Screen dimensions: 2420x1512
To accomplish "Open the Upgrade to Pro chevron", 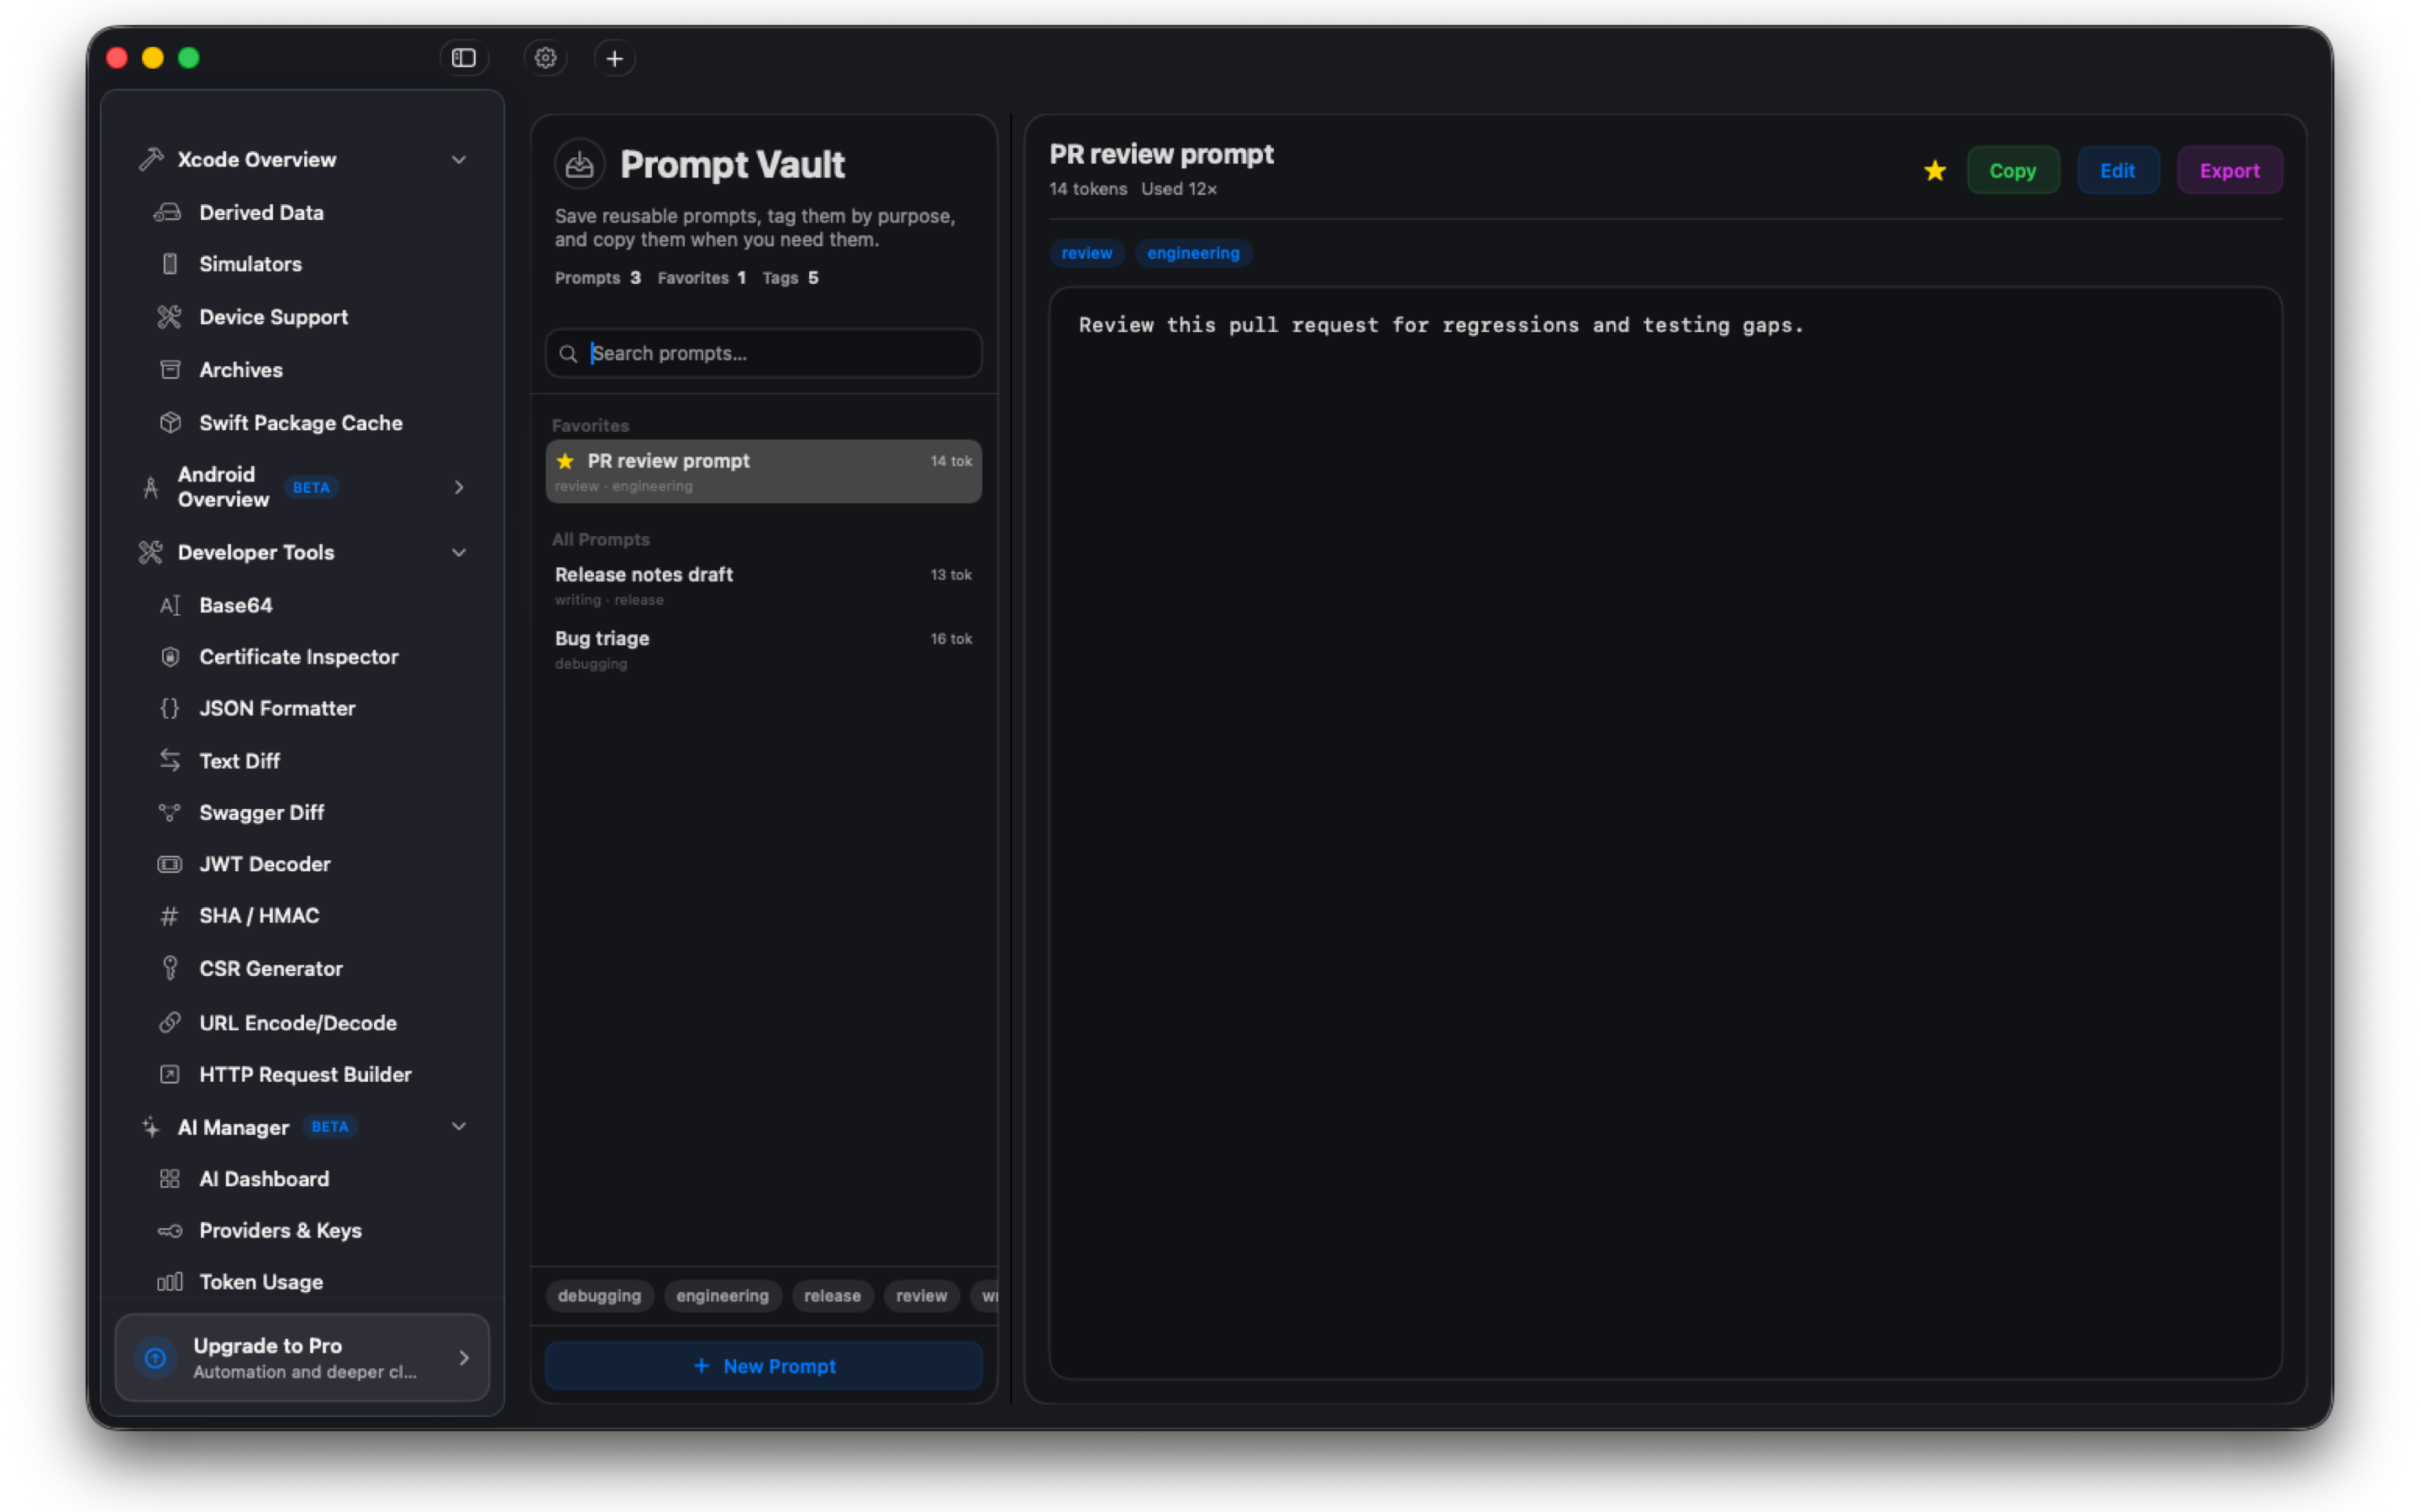I will click(x=464, y=1358).
